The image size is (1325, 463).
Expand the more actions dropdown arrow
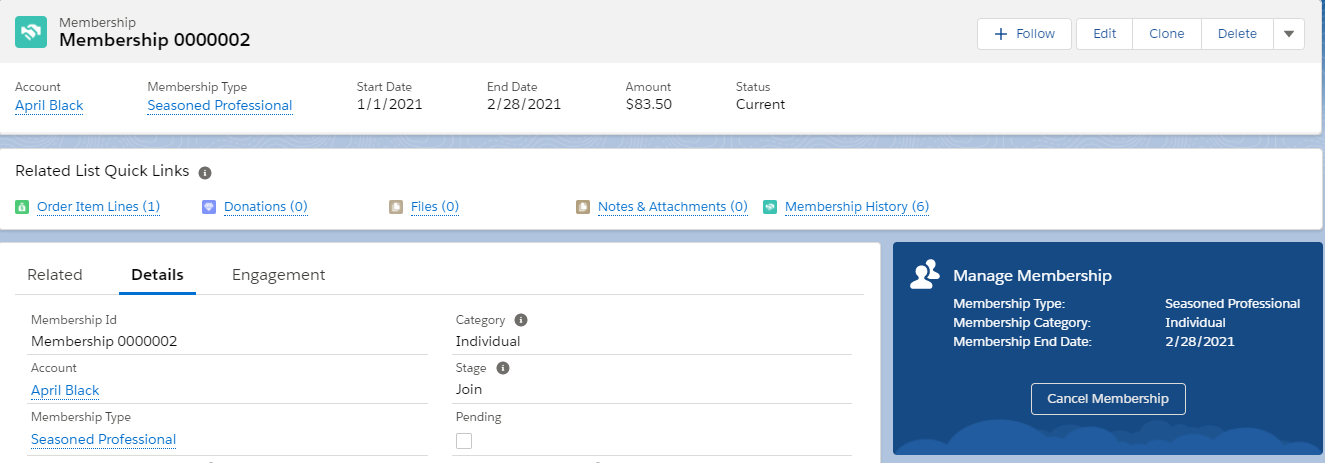tap(1288, 34)
